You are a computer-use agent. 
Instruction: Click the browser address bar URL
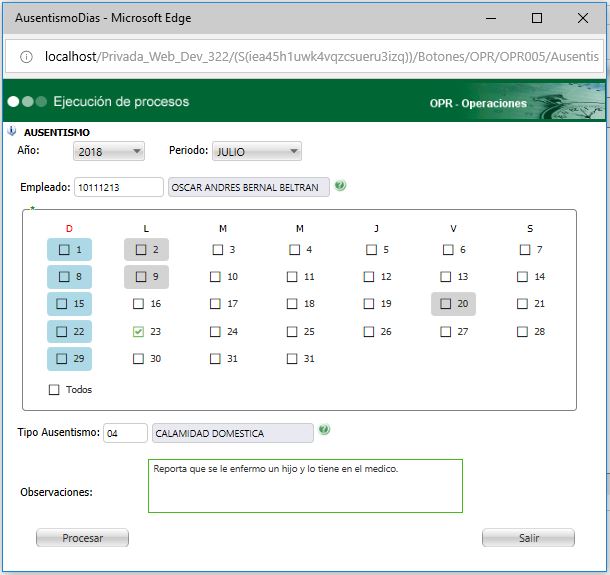click(321, 57)
